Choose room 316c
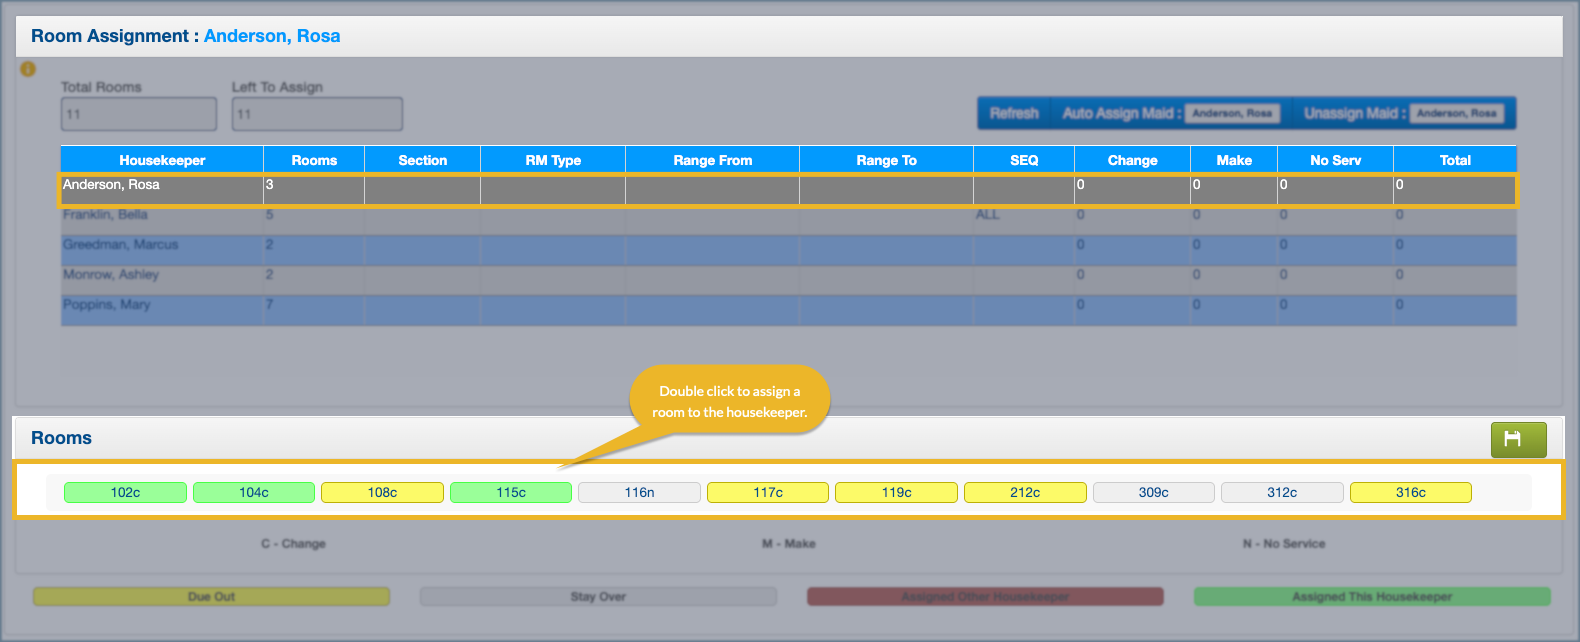The image size is (1580, 642). tap(1410, 492)
